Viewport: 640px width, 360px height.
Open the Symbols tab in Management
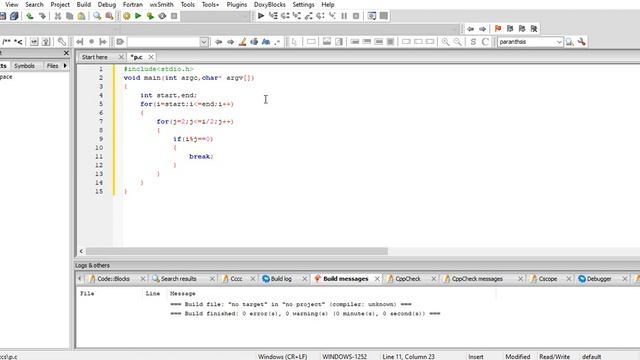tap(24, 66)
